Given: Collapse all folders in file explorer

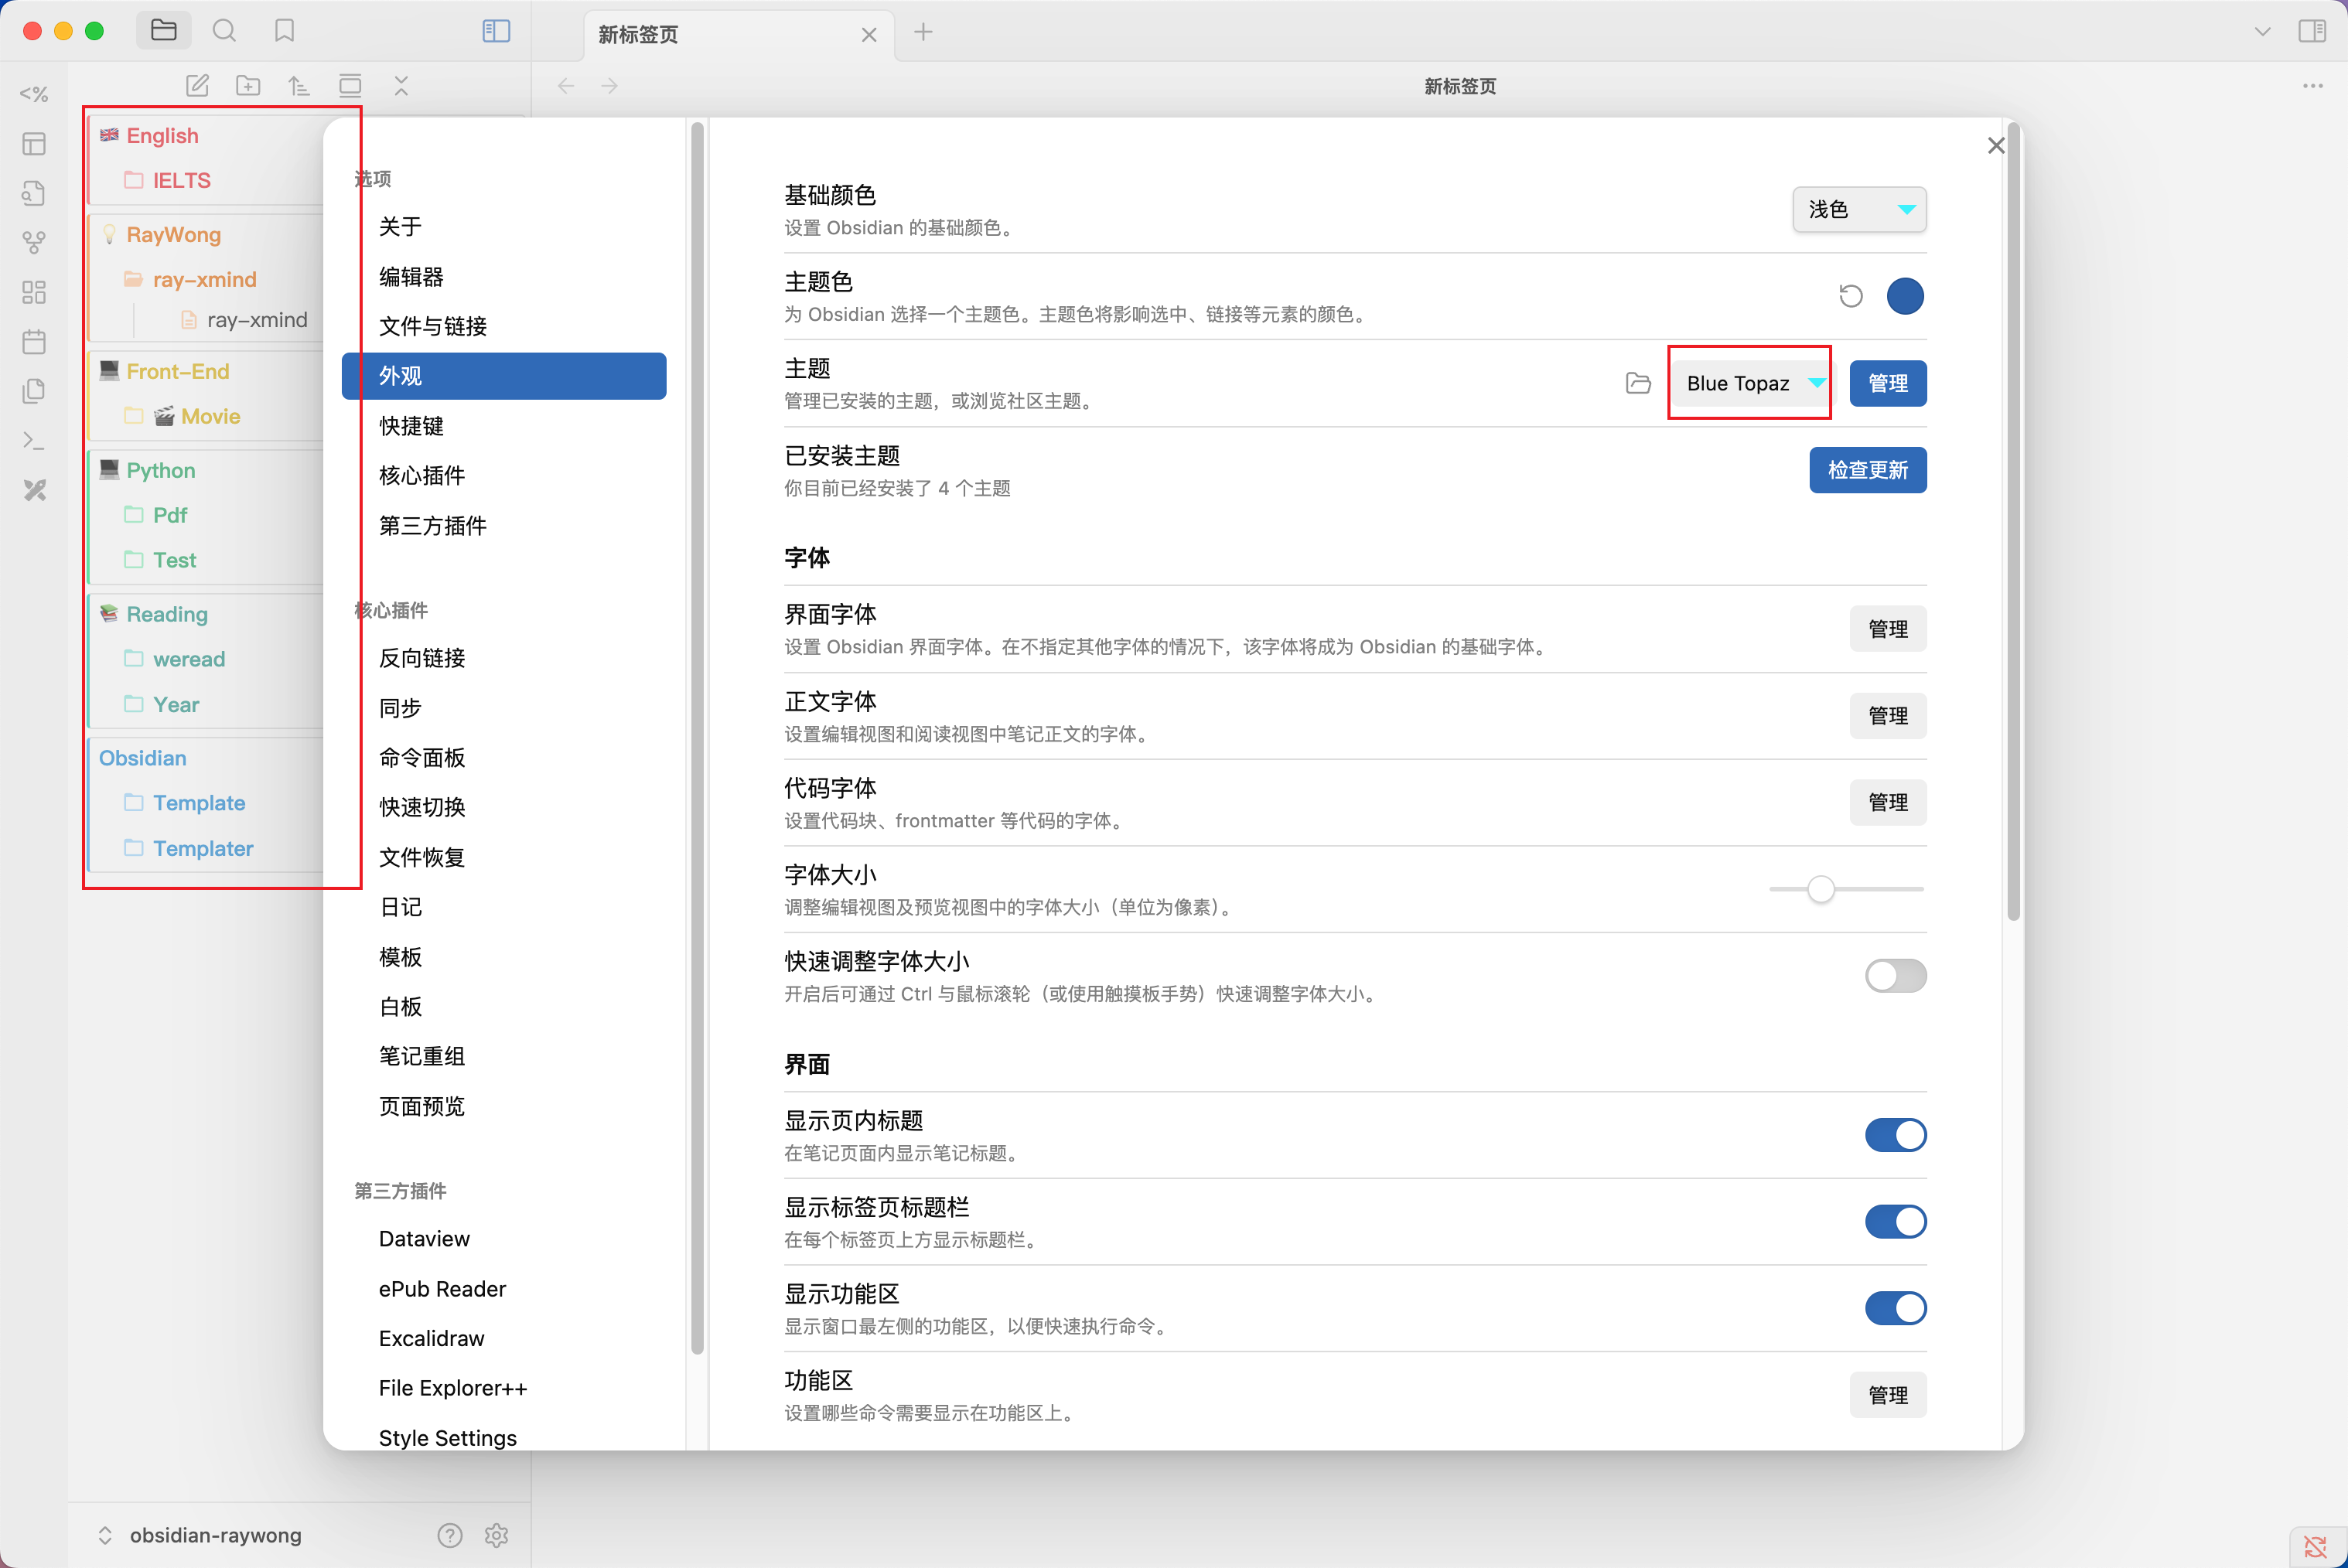Looking at the screenshot, I should (401, 86).
